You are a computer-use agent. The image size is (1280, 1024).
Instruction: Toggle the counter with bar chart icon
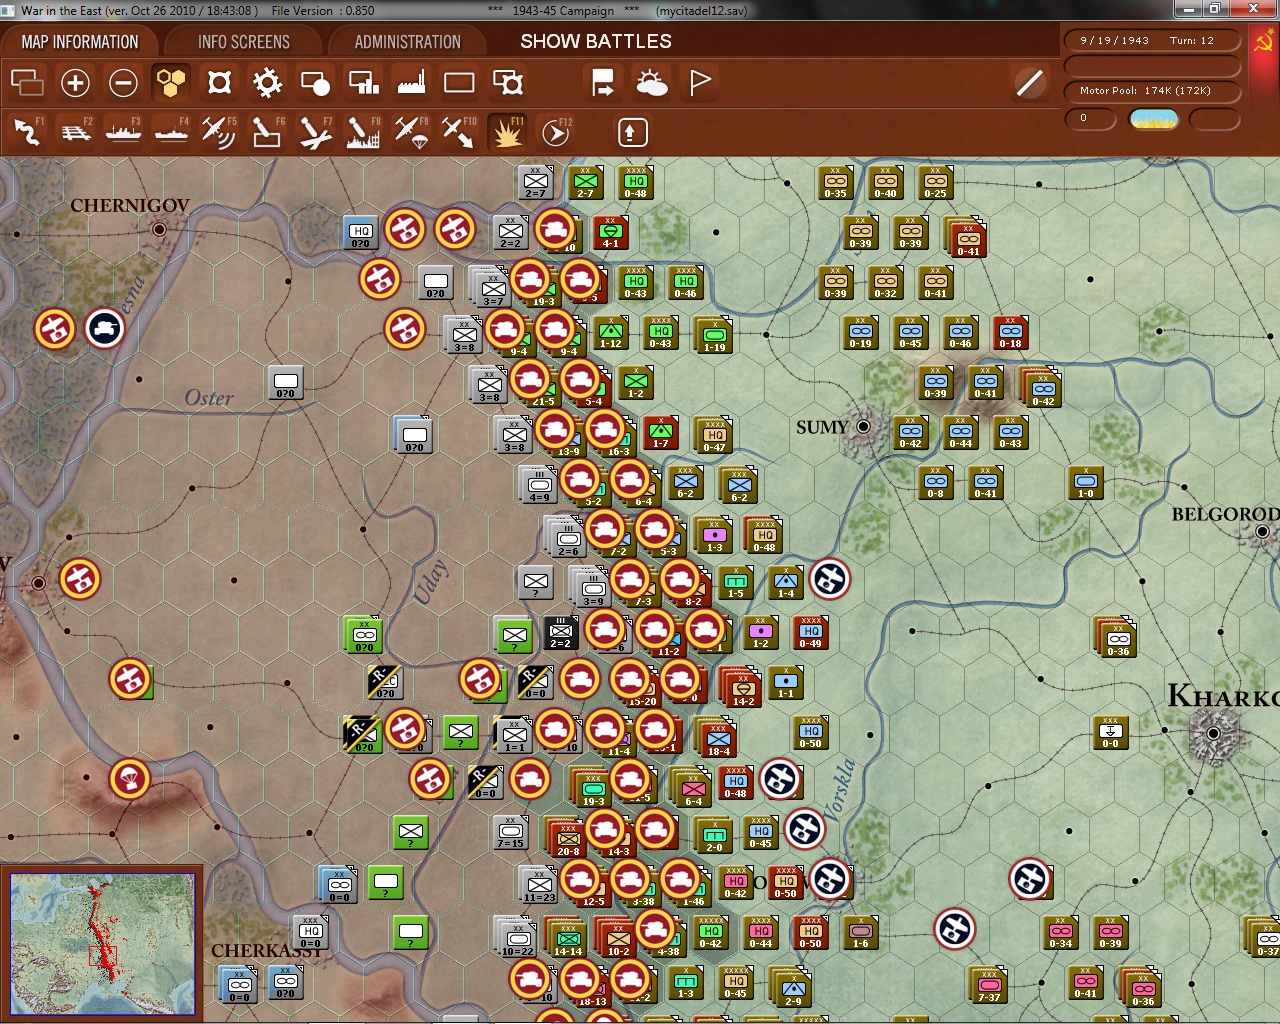[x=363, y=82]
